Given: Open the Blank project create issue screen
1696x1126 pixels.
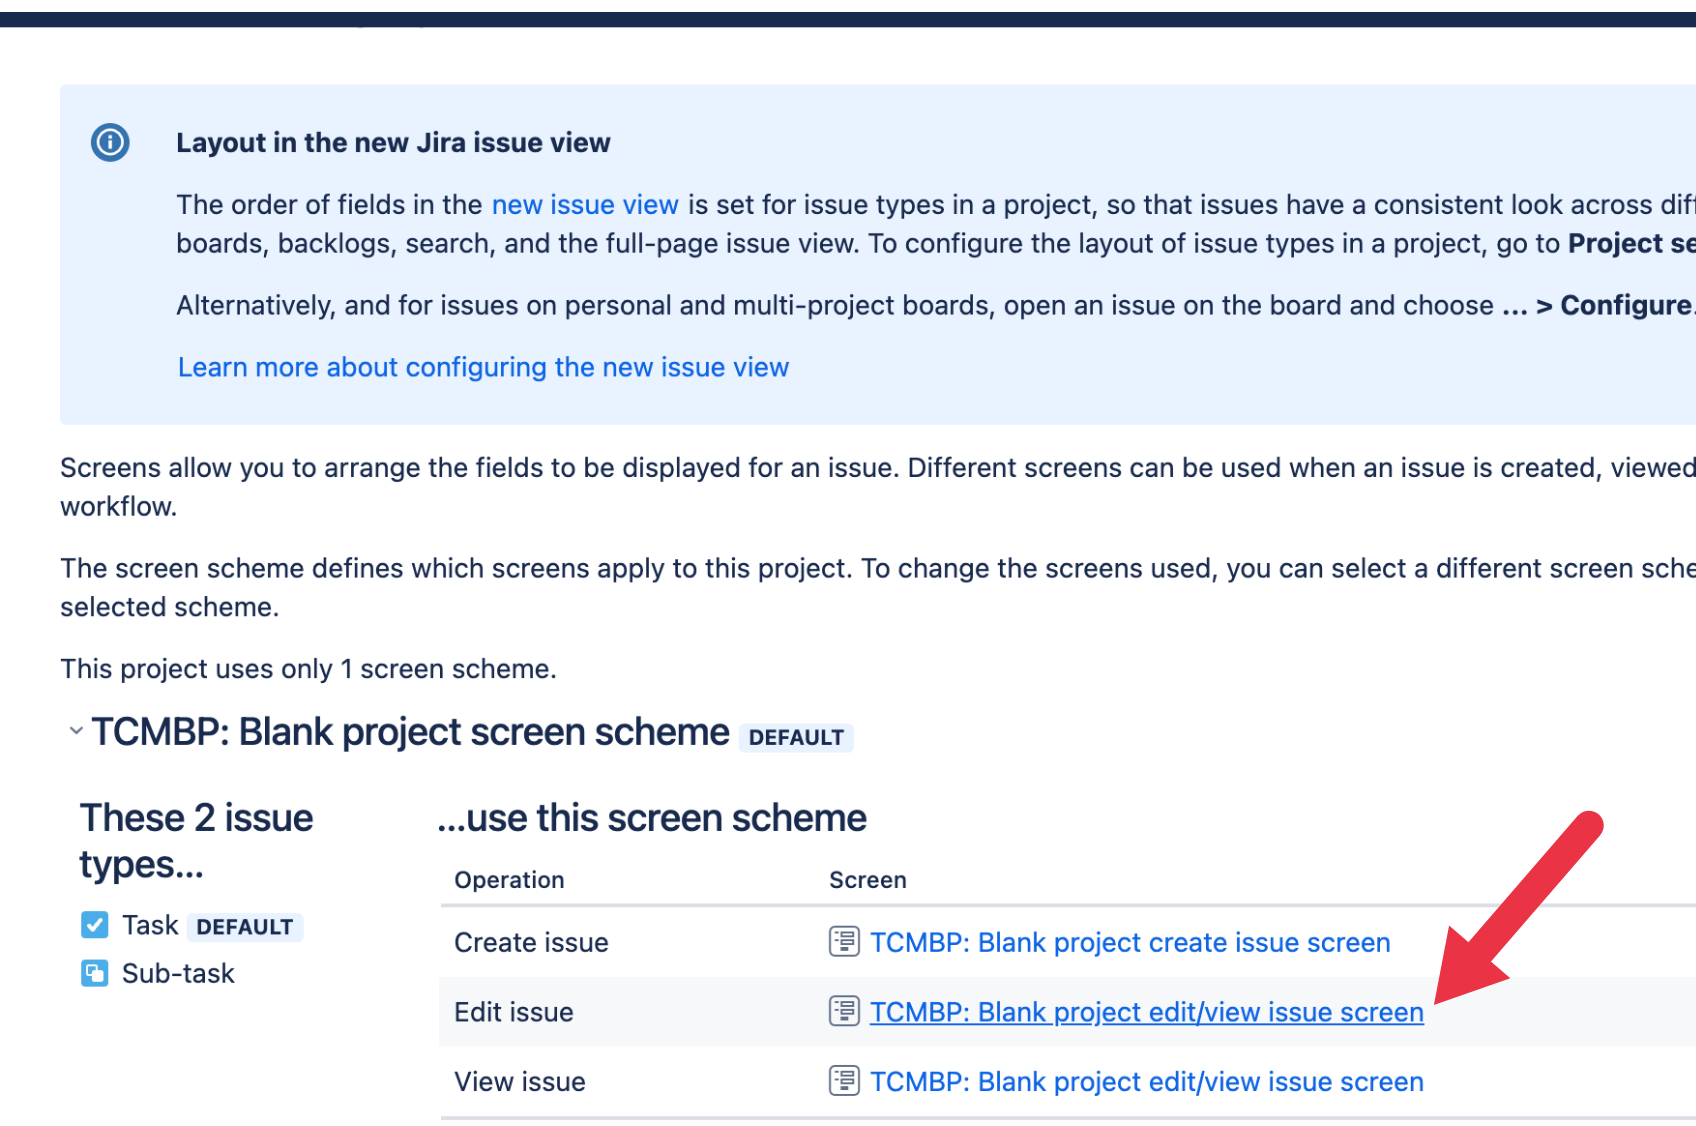Looking at the screenshot, I should [x=1129, y=942].
